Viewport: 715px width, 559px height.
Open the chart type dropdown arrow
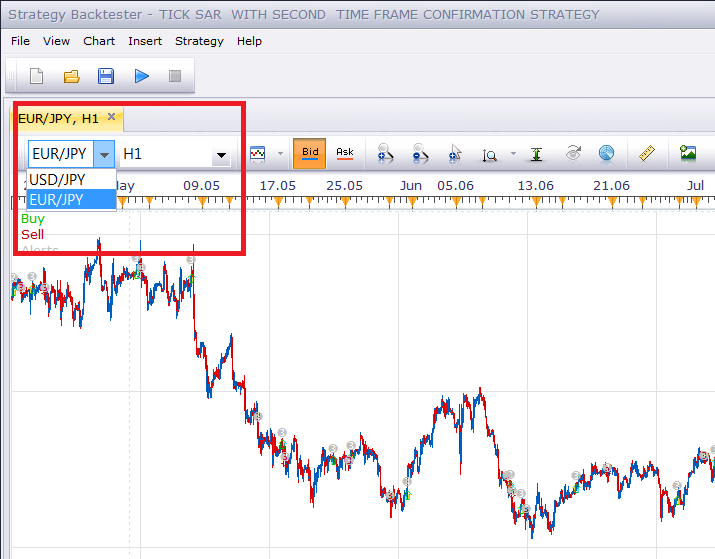pos(280,154)
